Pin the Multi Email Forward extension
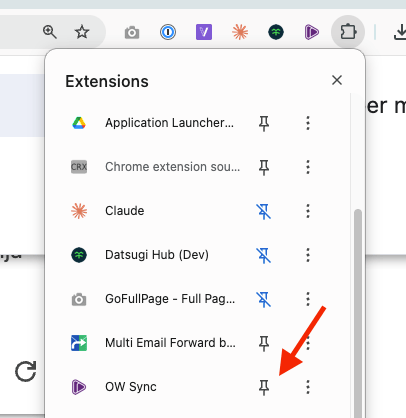The width and height of the screenshot is (406, 418). pyautogui.click(x=264, y=343)
